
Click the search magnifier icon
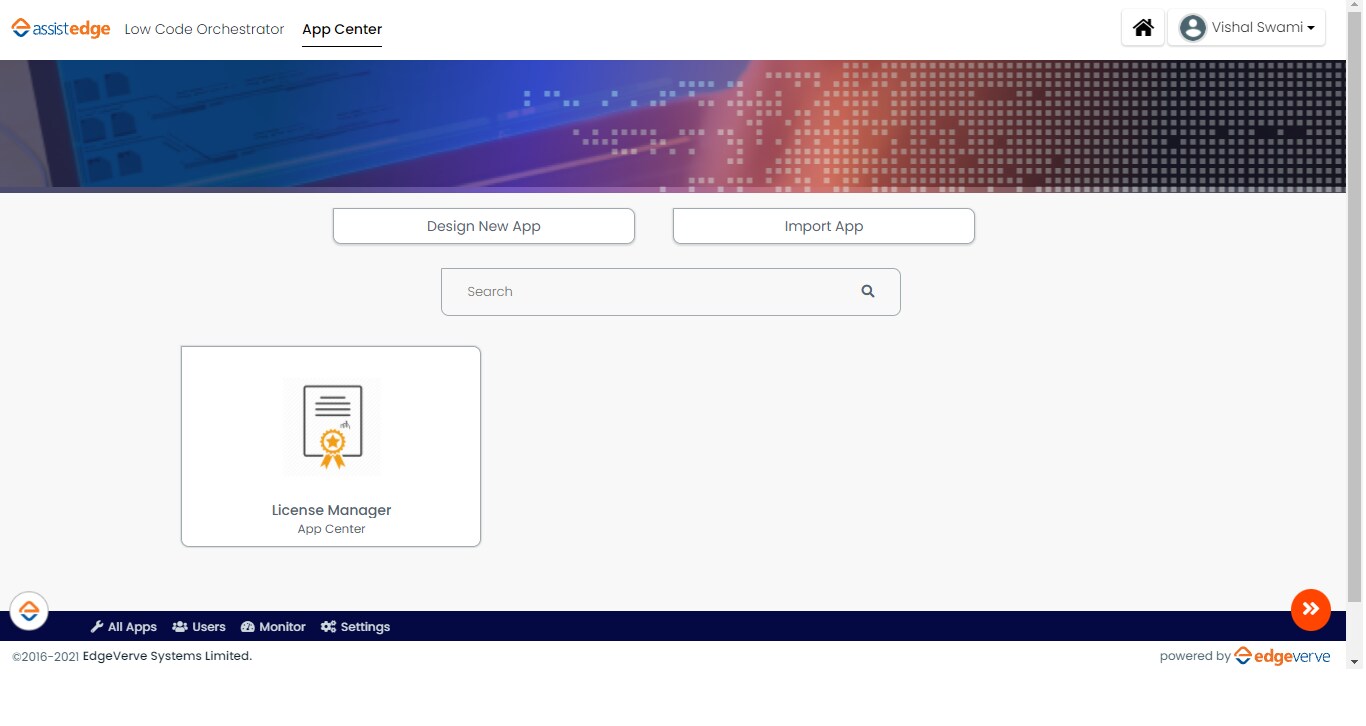[867, 291]
